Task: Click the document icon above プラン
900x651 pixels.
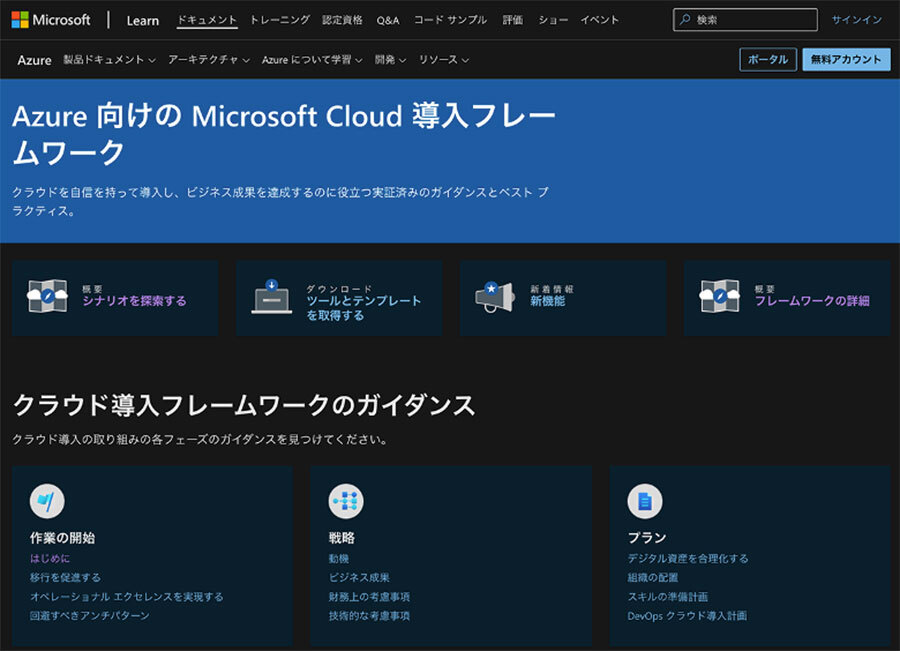Action: 644,501
